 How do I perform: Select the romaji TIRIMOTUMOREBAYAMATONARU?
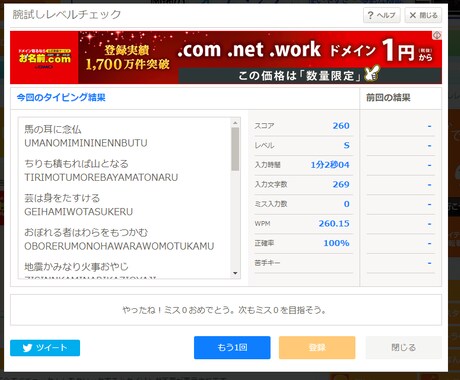101,177
